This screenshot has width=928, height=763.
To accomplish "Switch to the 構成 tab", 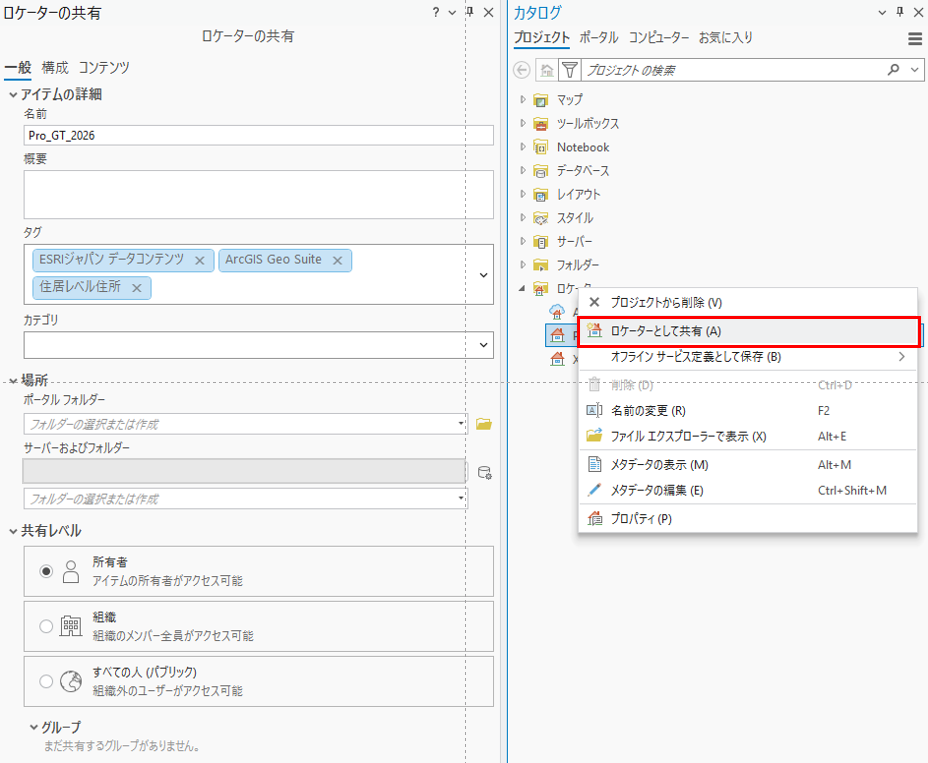I will click(x=55, y=68).
